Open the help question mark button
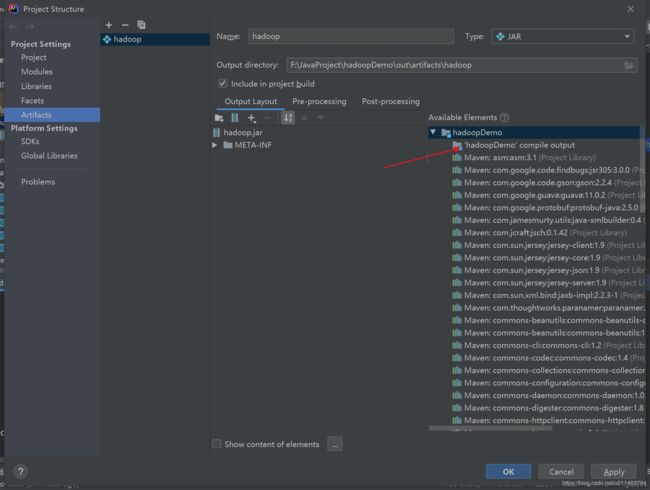The height and width of the screenshot is (490, 650). [x=20, y=471]
